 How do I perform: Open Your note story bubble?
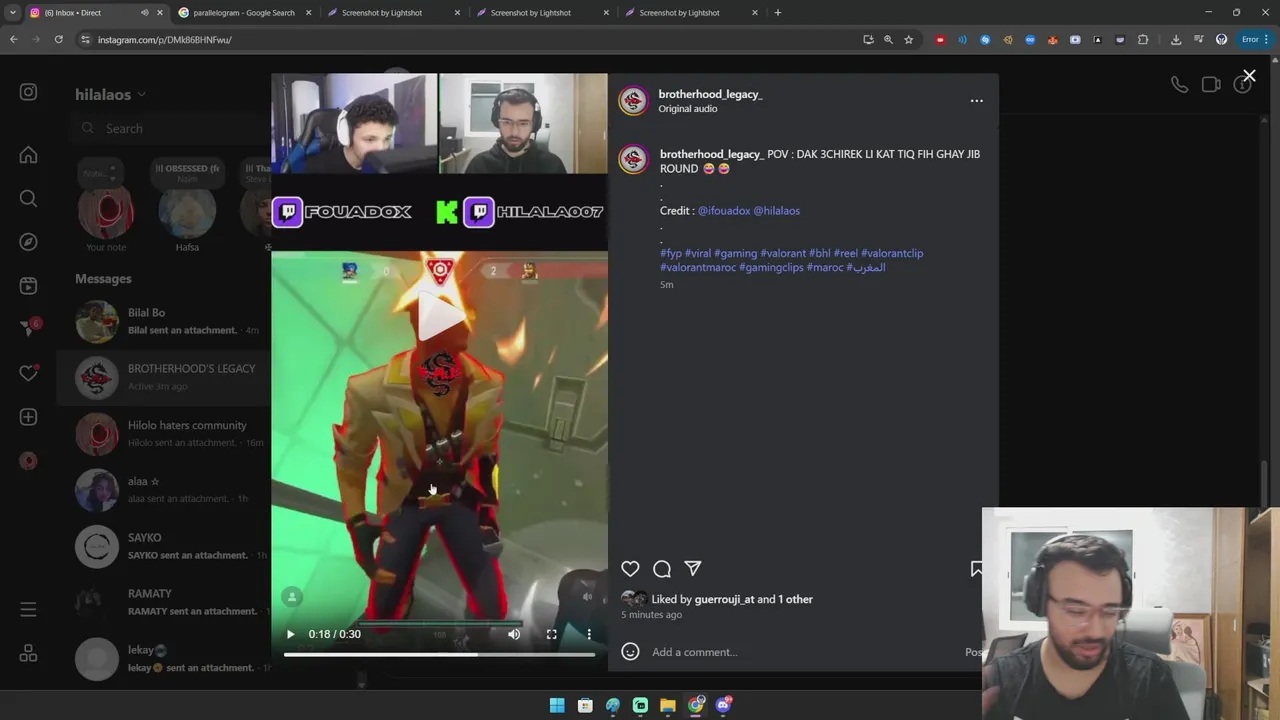(x=106, y=213)
